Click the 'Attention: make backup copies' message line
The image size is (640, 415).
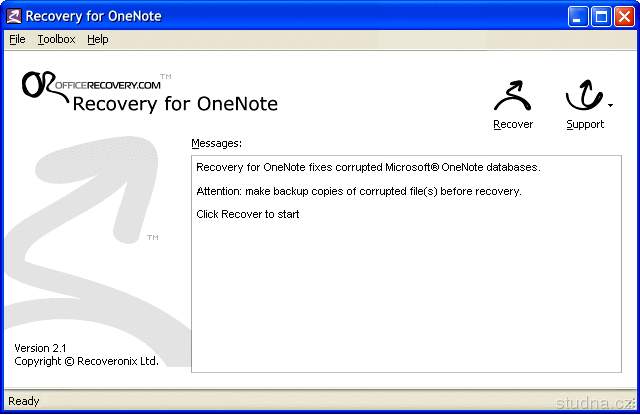[x=359, y=191]
